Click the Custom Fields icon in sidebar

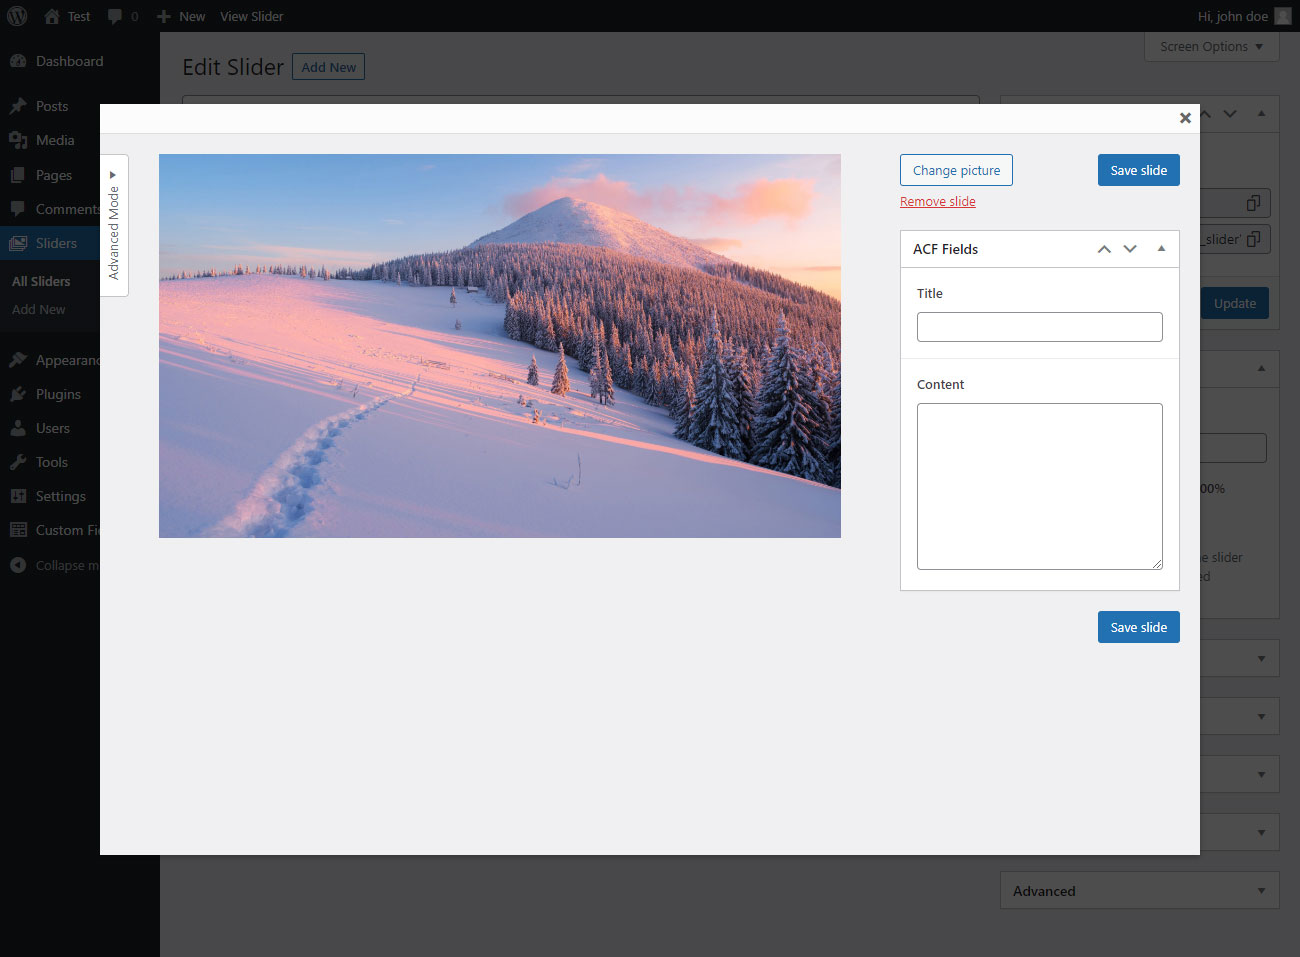(x=18, y=530)
